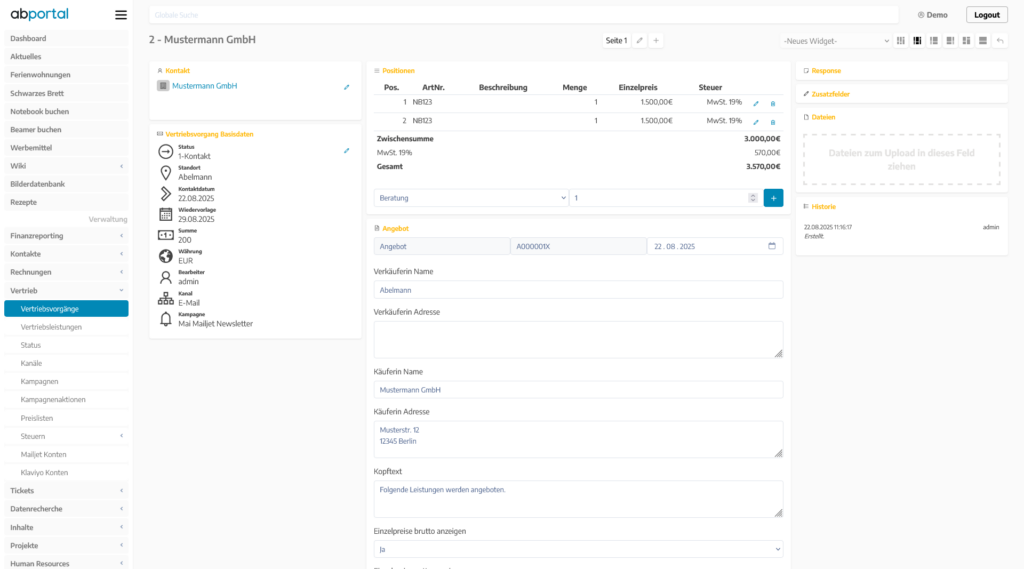Image resolution: width=1024 pixels, height=569 pixels.
Task: Open the calendar picker for Angebot date
Action: click(x=771, y=246)
